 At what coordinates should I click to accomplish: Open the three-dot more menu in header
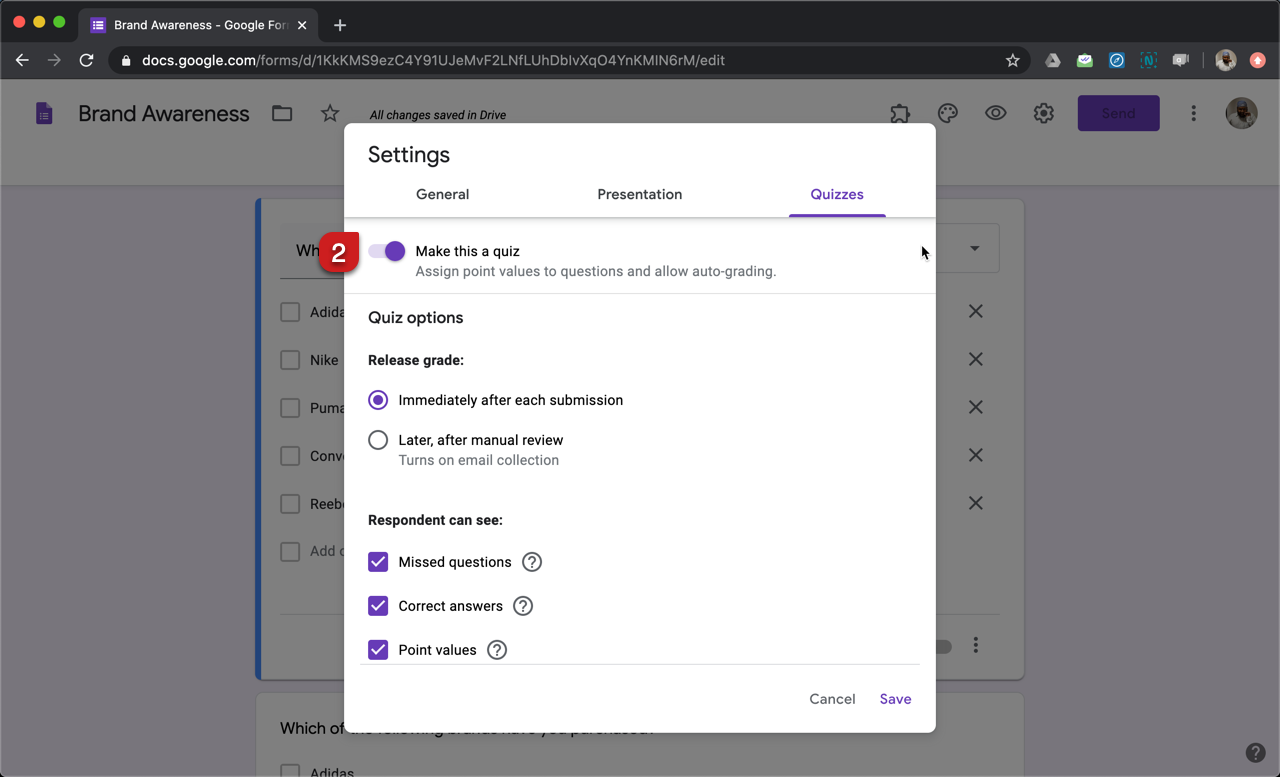click(x=1193, y=114)
